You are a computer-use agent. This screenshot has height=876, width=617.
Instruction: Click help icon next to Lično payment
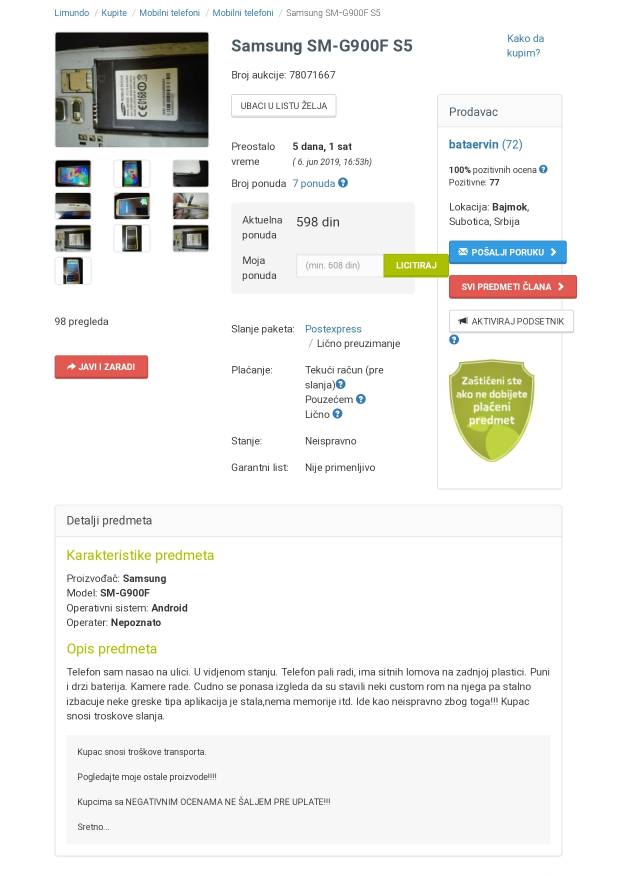[337, 414]
